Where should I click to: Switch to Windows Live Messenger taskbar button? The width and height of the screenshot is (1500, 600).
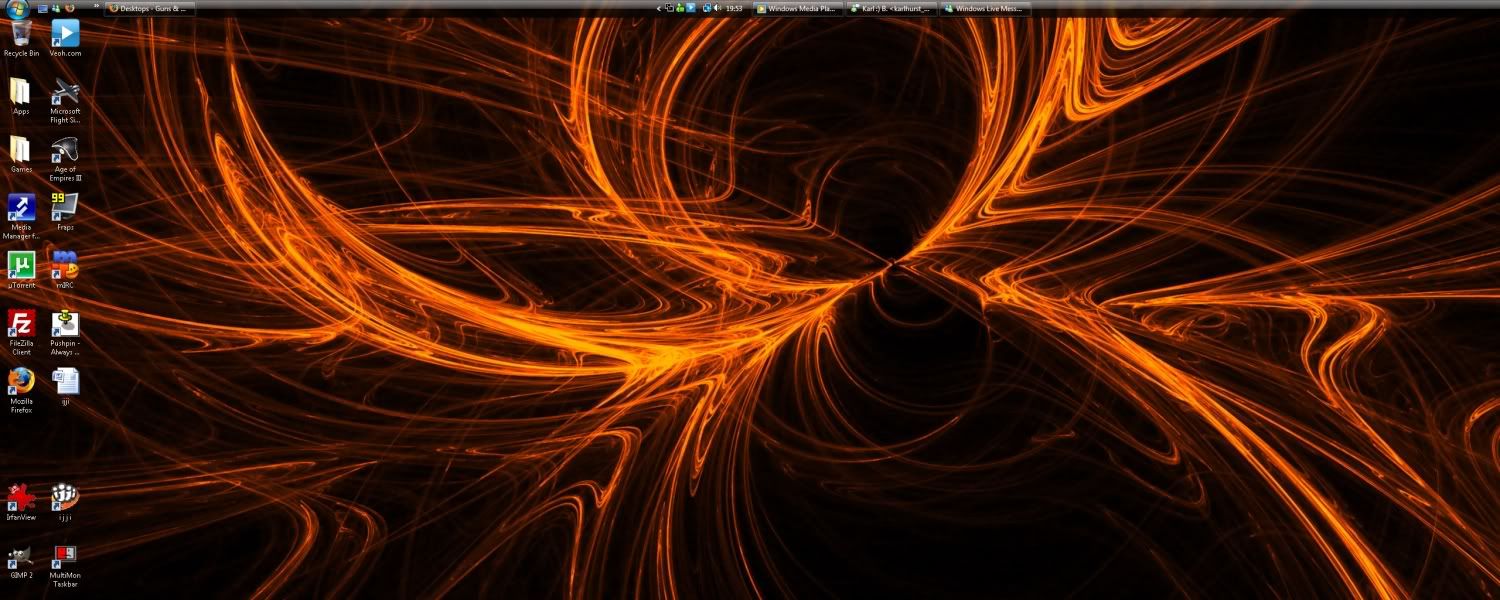coord(985,8)
